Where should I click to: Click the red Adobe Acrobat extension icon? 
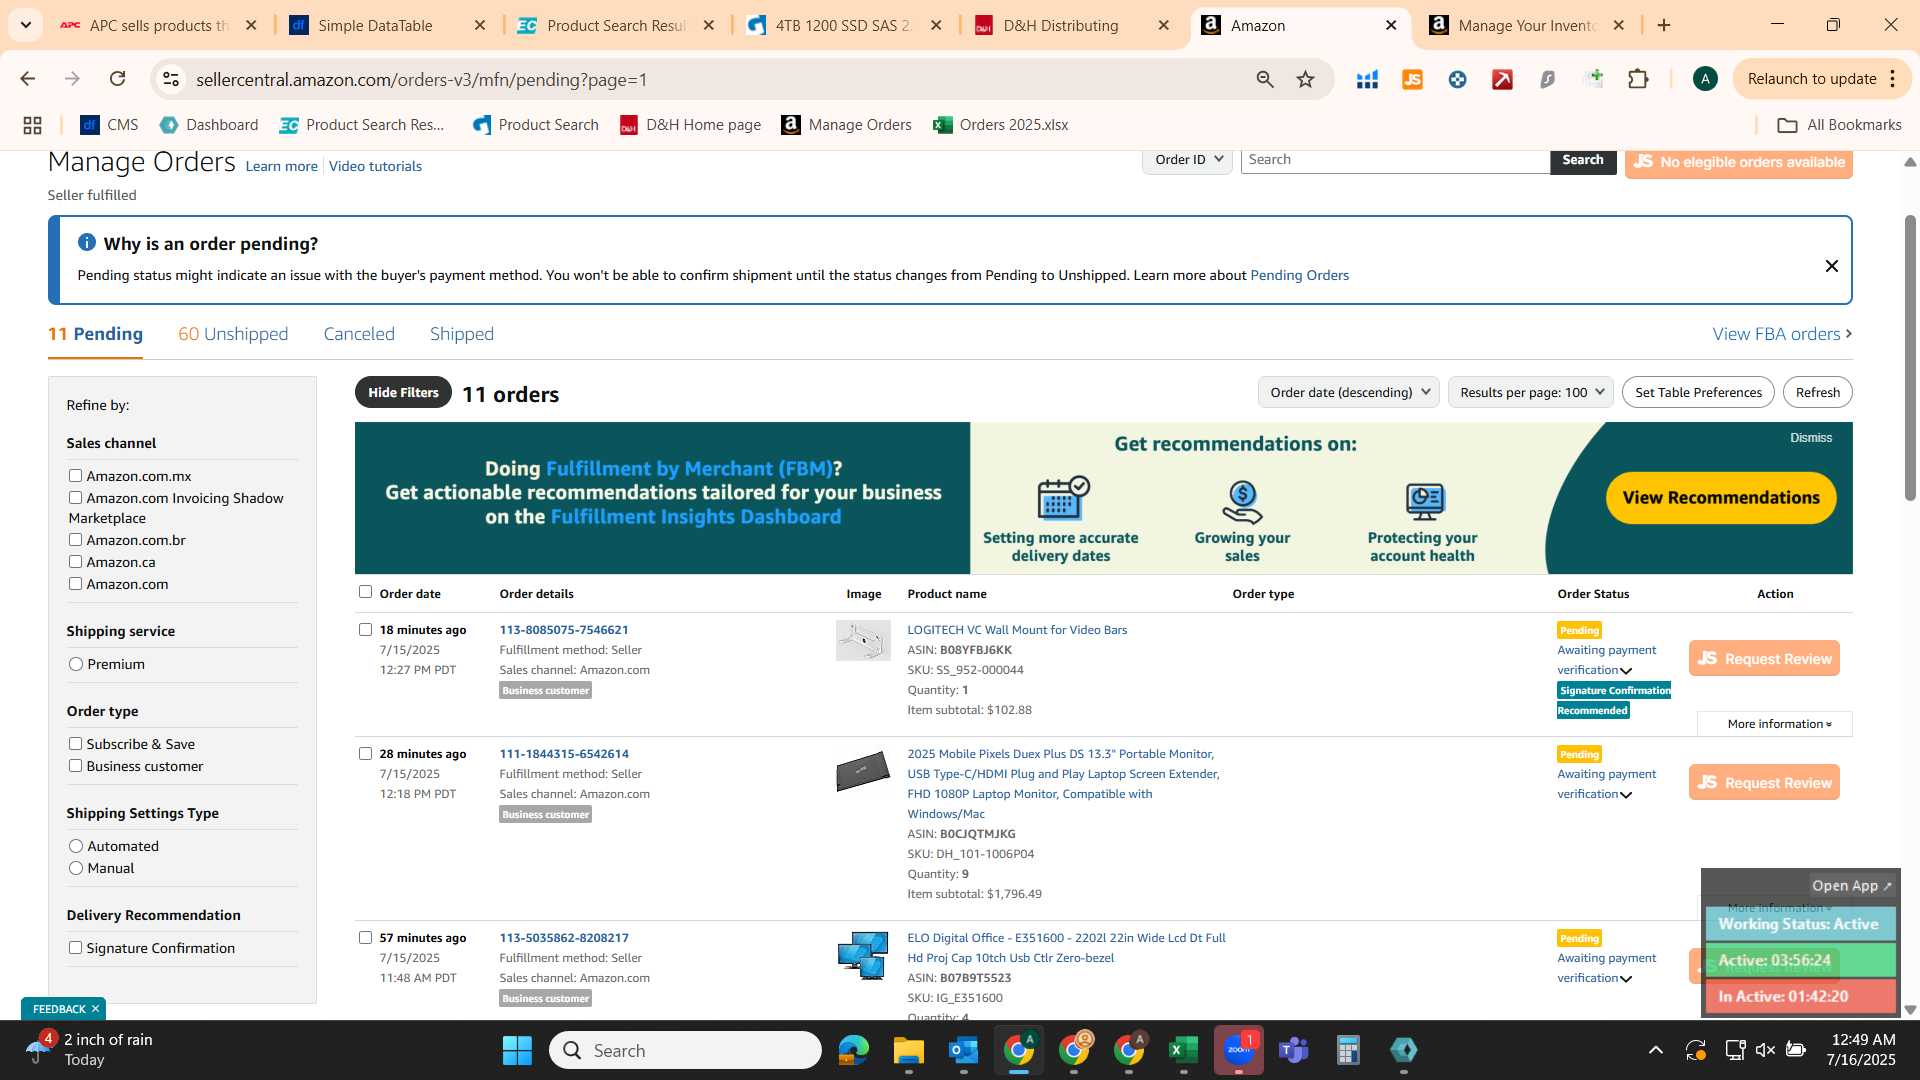pos(1502,79)
